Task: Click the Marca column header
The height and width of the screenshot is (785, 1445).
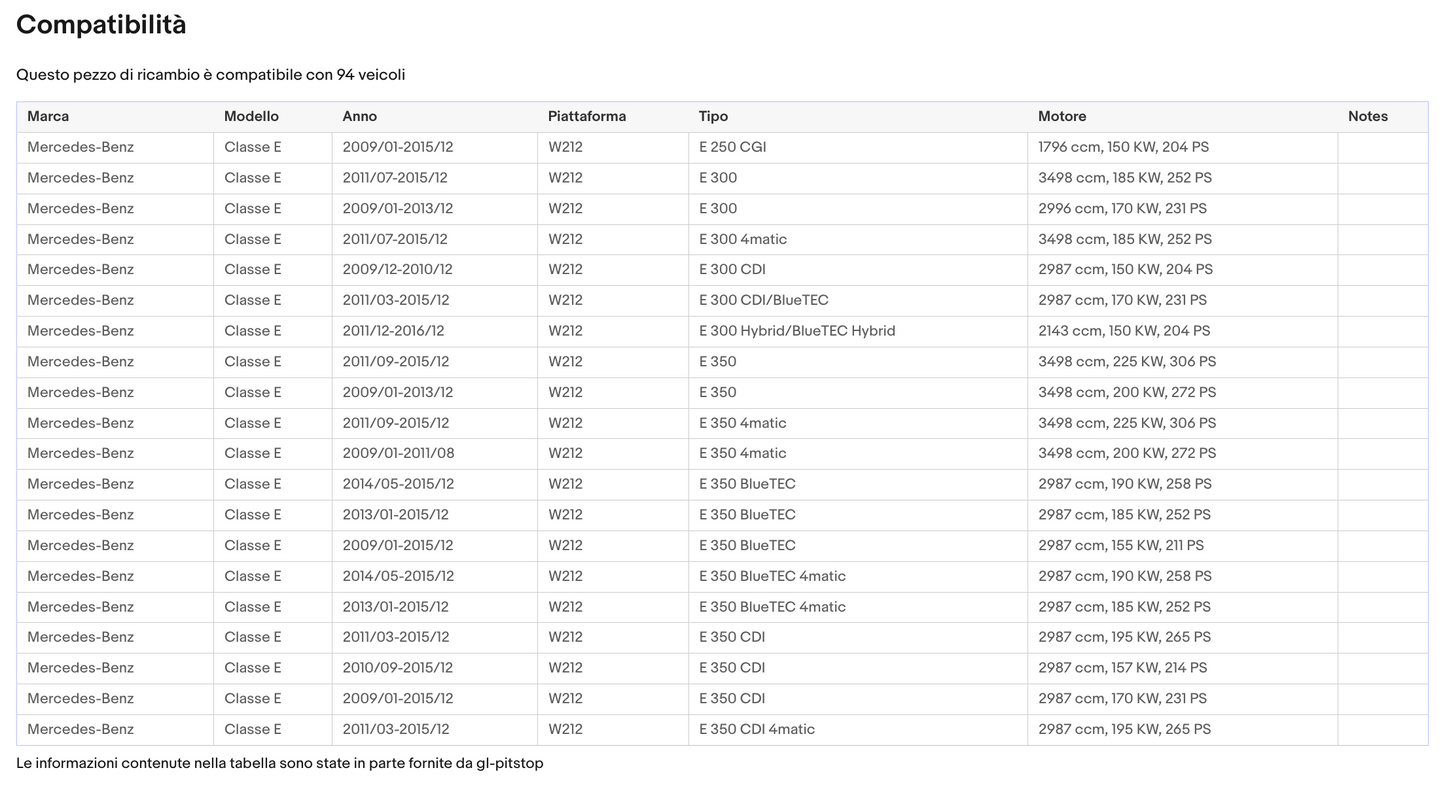Action: pos(115,117)
